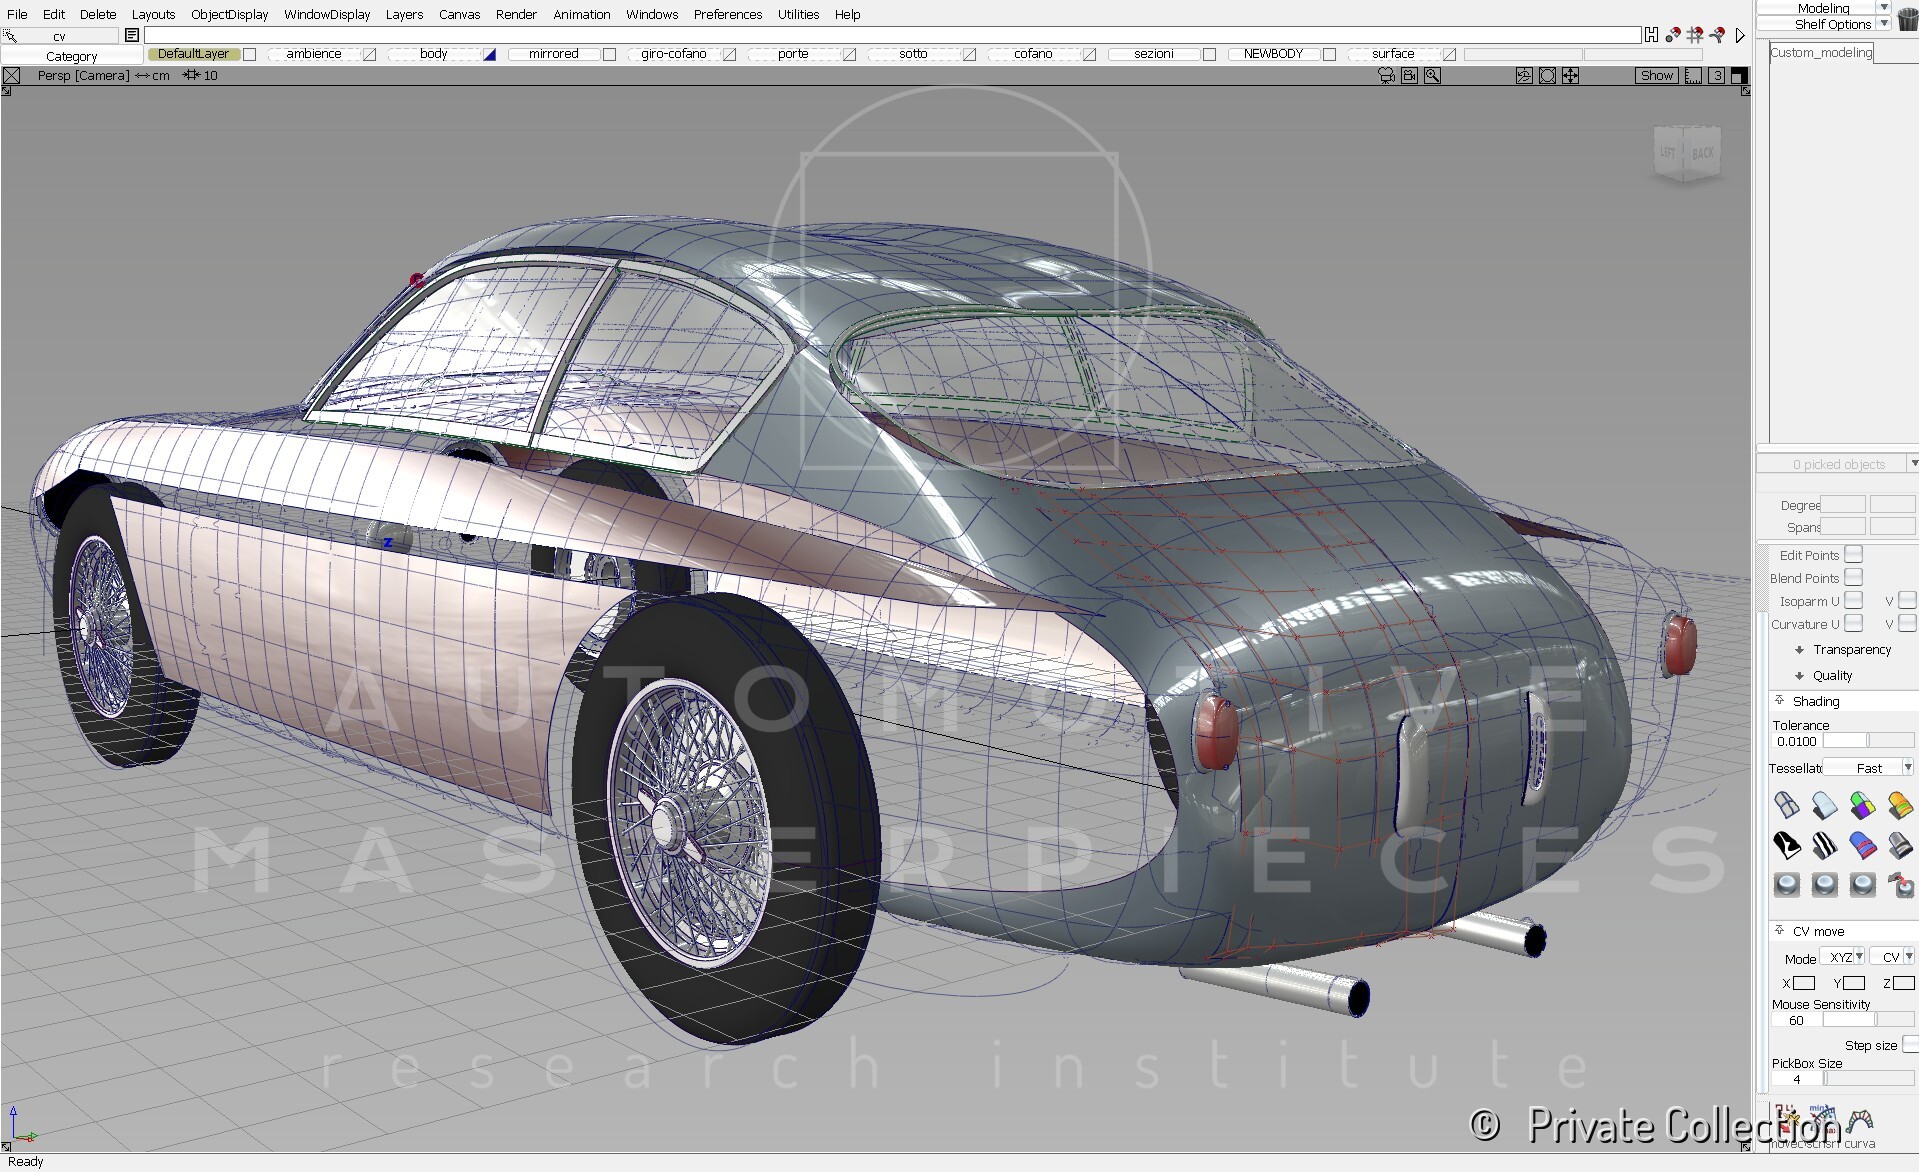Select the zebra stripes shading icon
Viewport: 1919px width, 1172px height.
click(x=1824, y=846)
